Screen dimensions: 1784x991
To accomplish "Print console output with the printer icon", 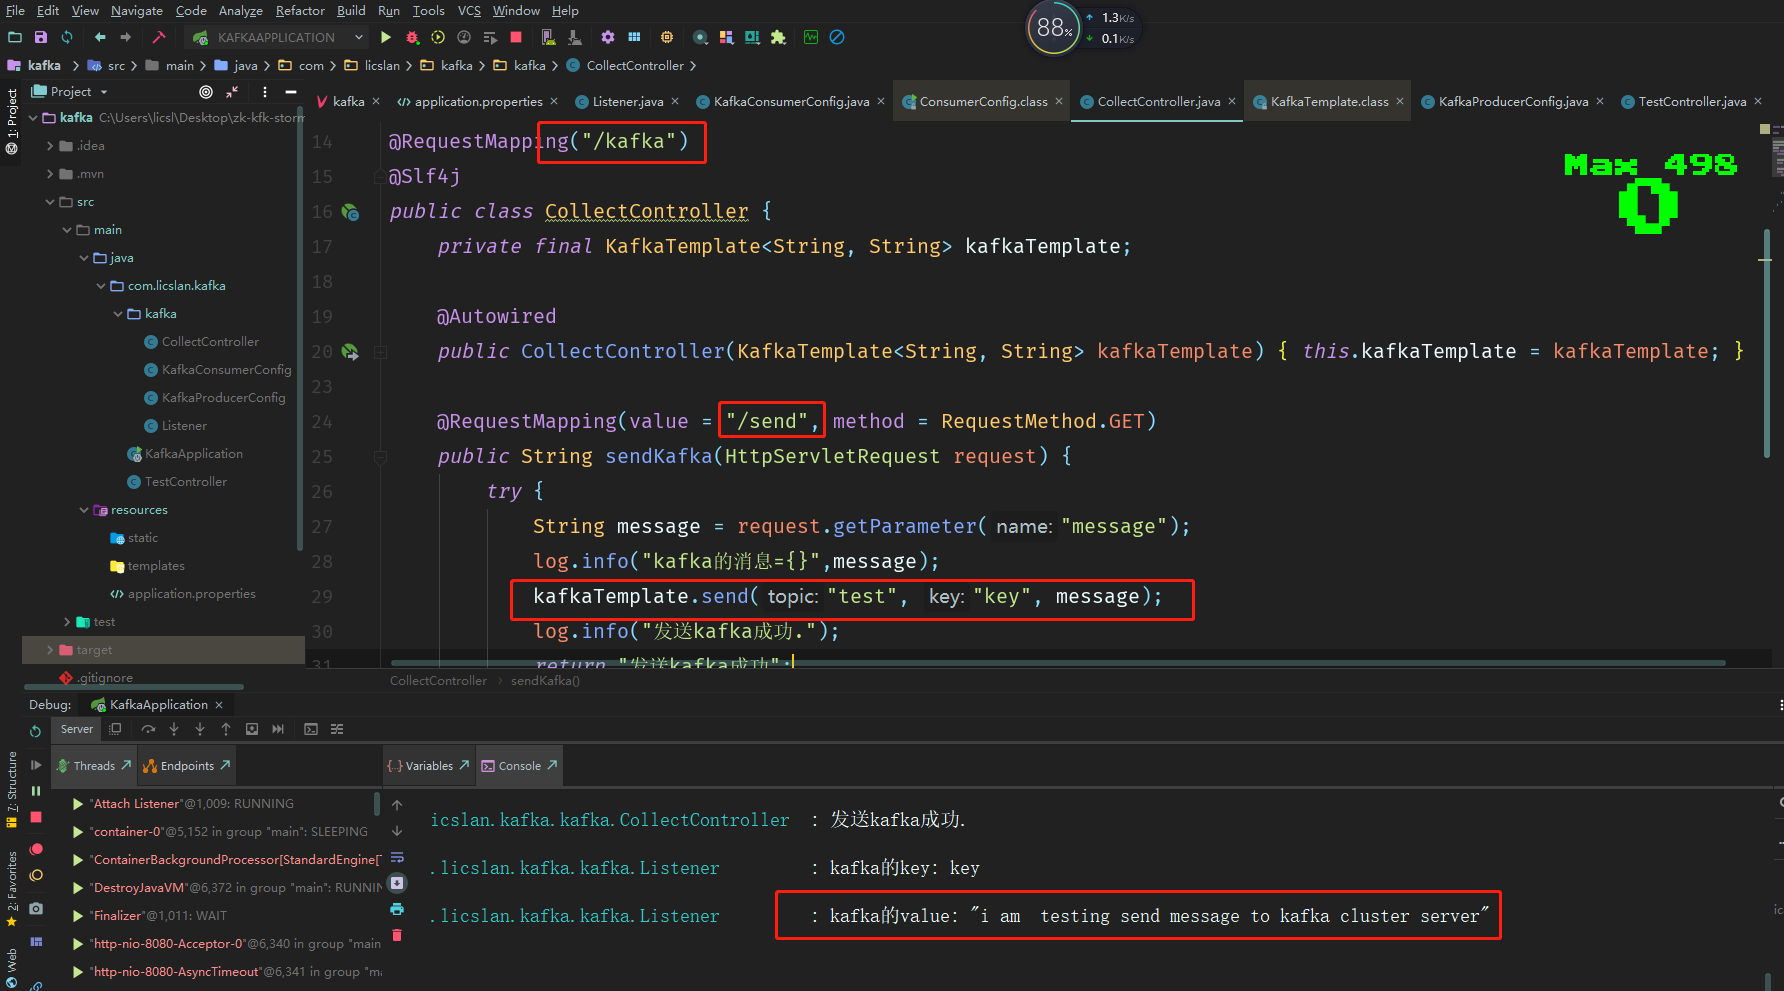I will [x=397, y=909].
